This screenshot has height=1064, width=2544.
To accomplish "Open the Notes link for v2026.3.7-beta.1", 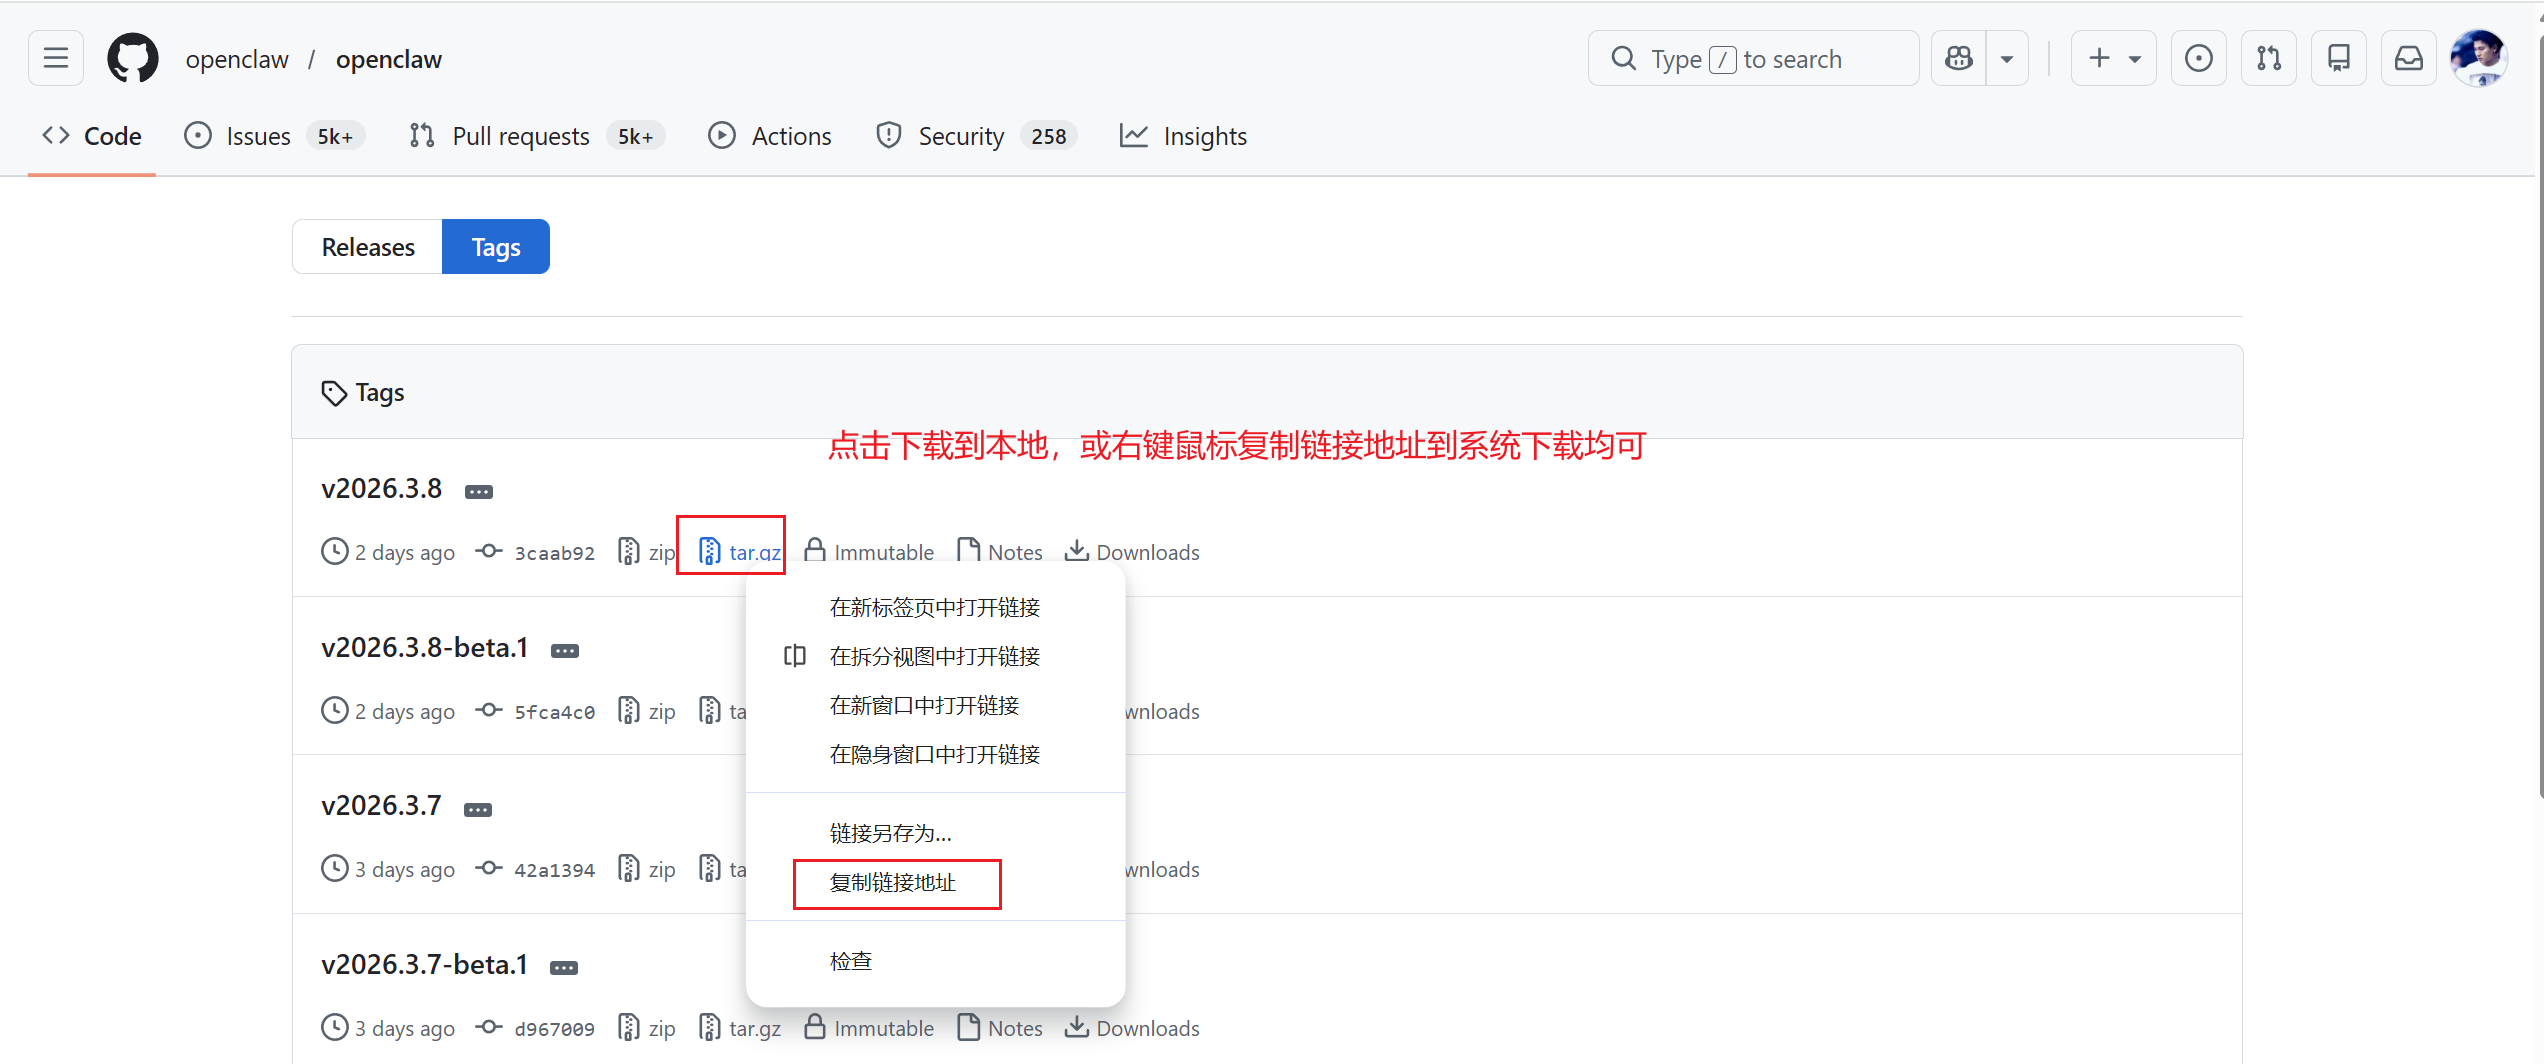I will tap(1015, 1027).
